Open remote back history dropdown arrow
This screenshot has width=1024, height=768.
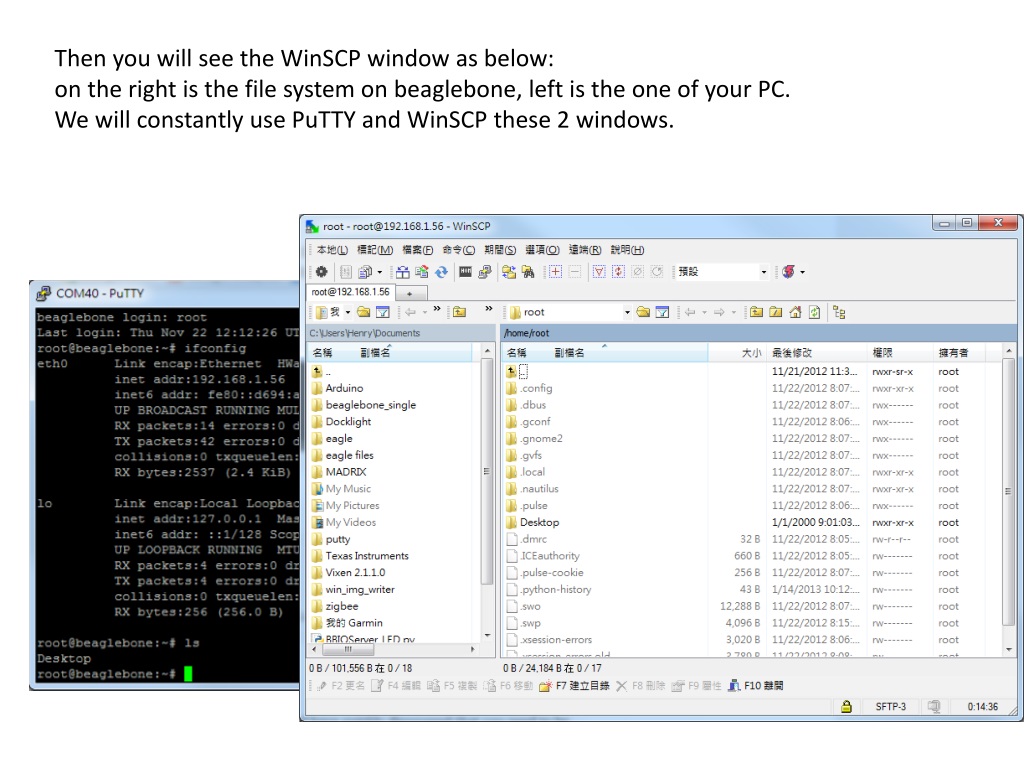704,312
